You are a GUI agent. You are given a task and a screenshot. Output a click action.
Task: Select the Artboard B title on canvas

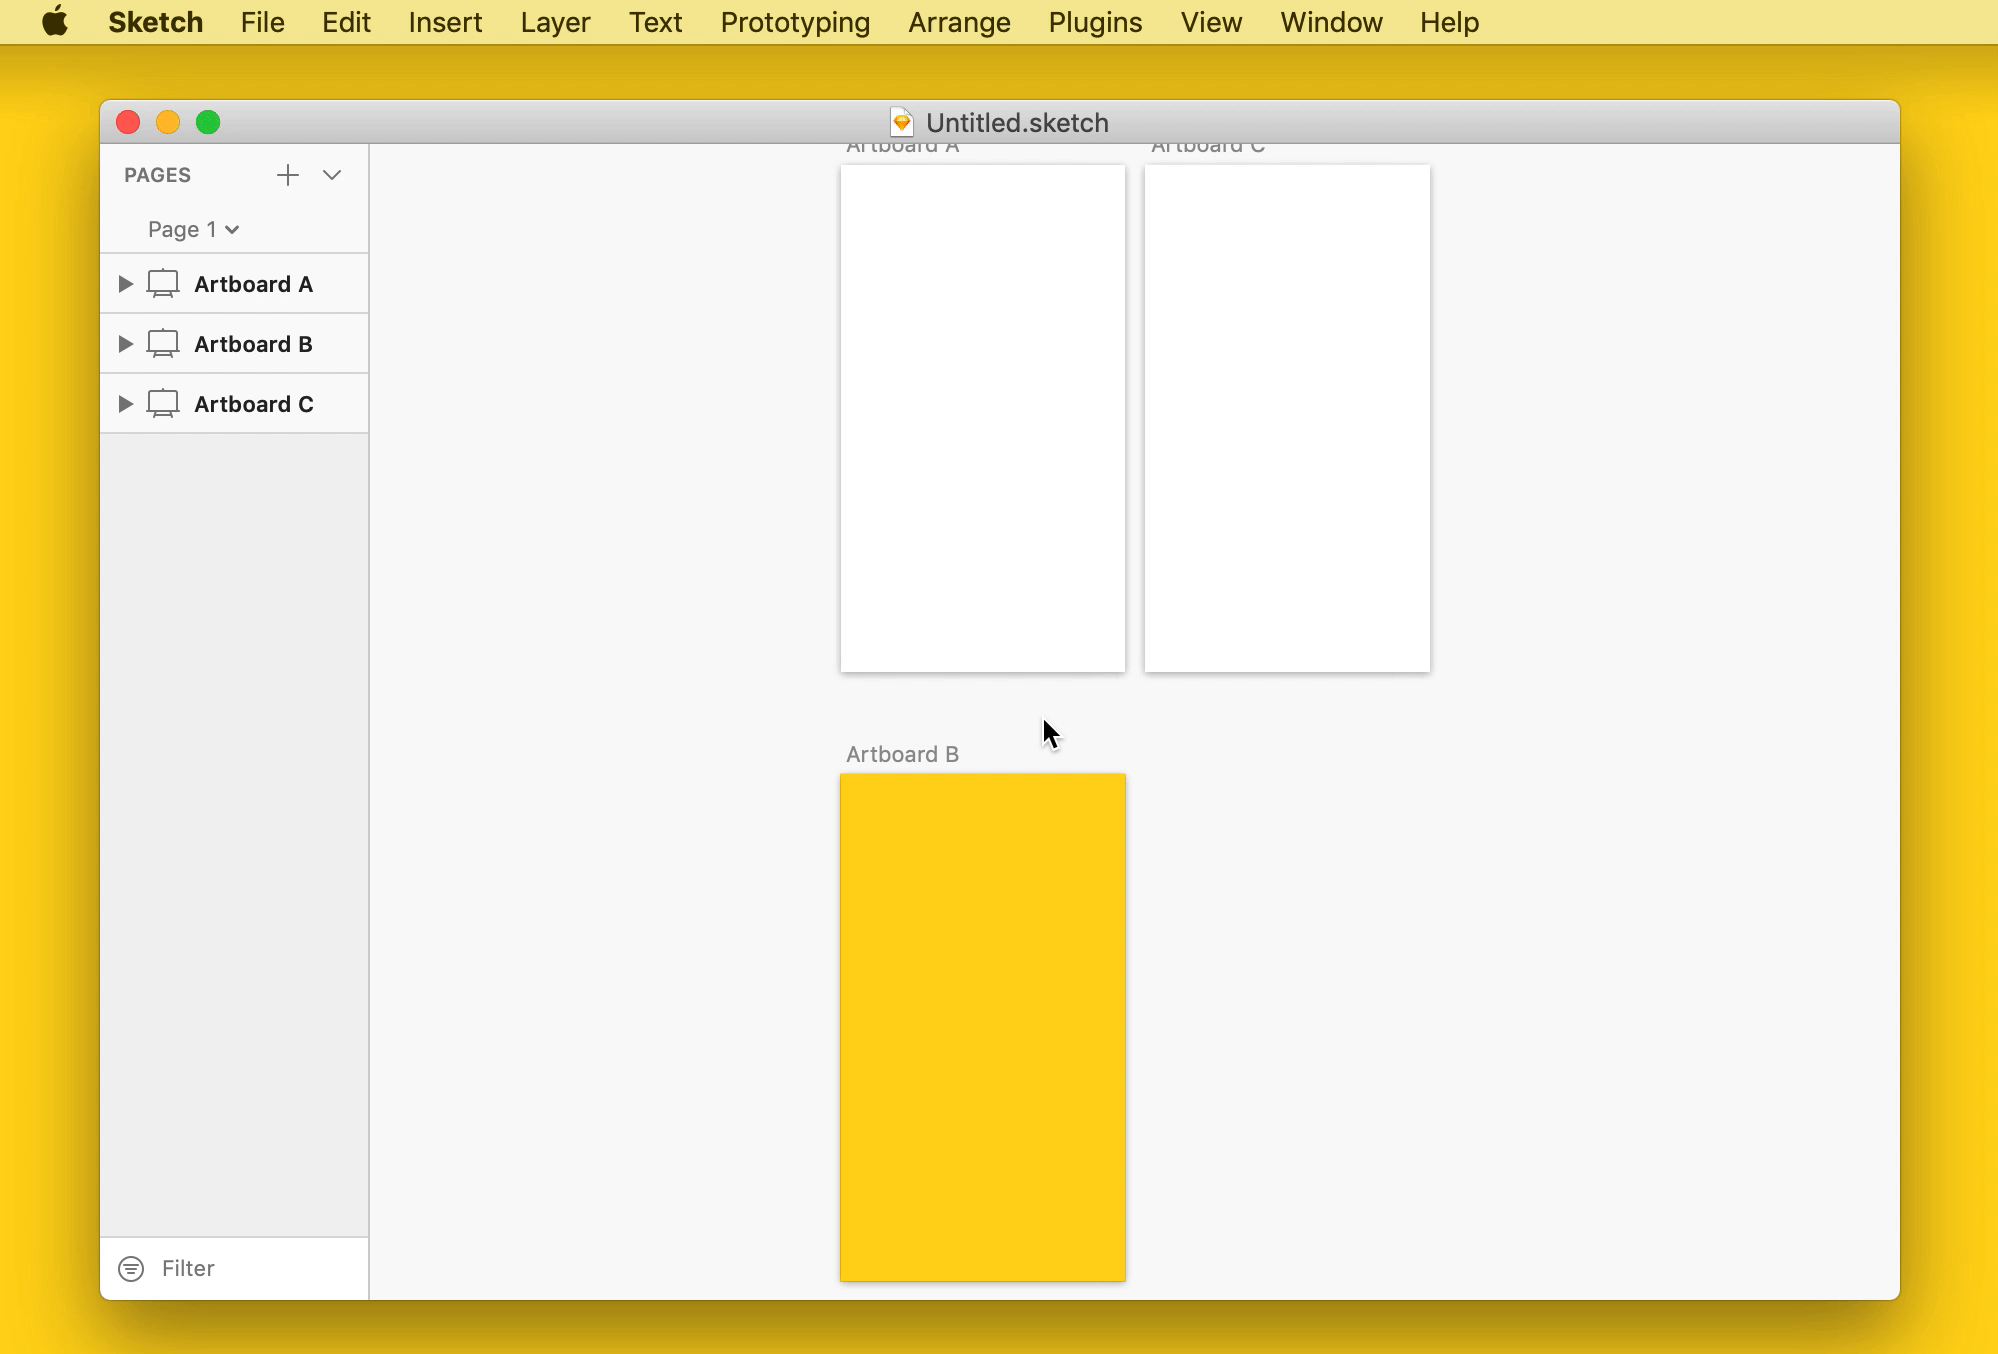point(902,754)
